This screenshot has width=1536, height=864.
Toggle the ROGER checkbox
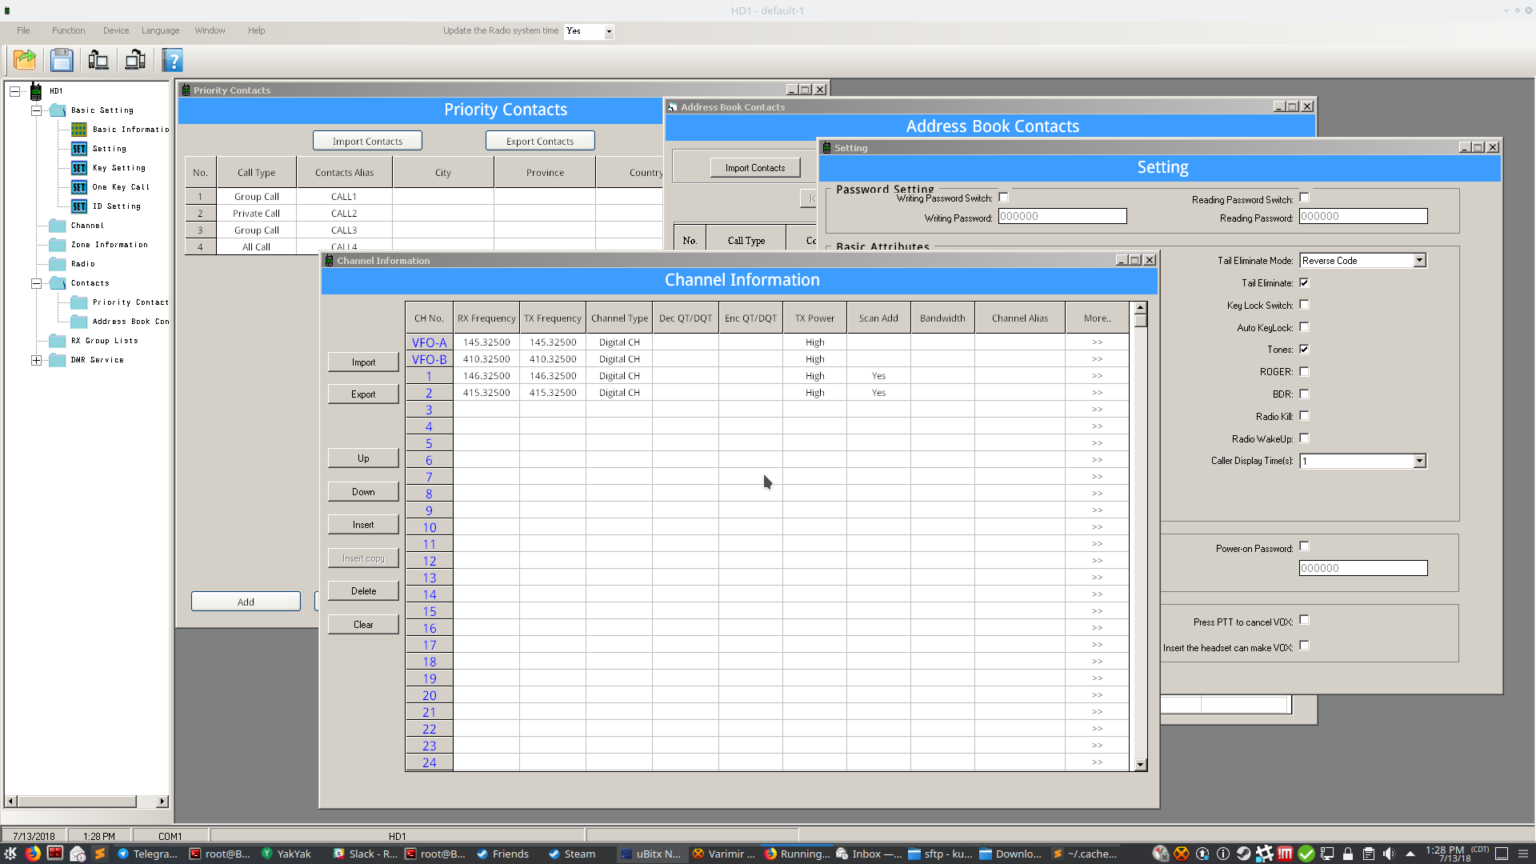tap(1304, 372)
